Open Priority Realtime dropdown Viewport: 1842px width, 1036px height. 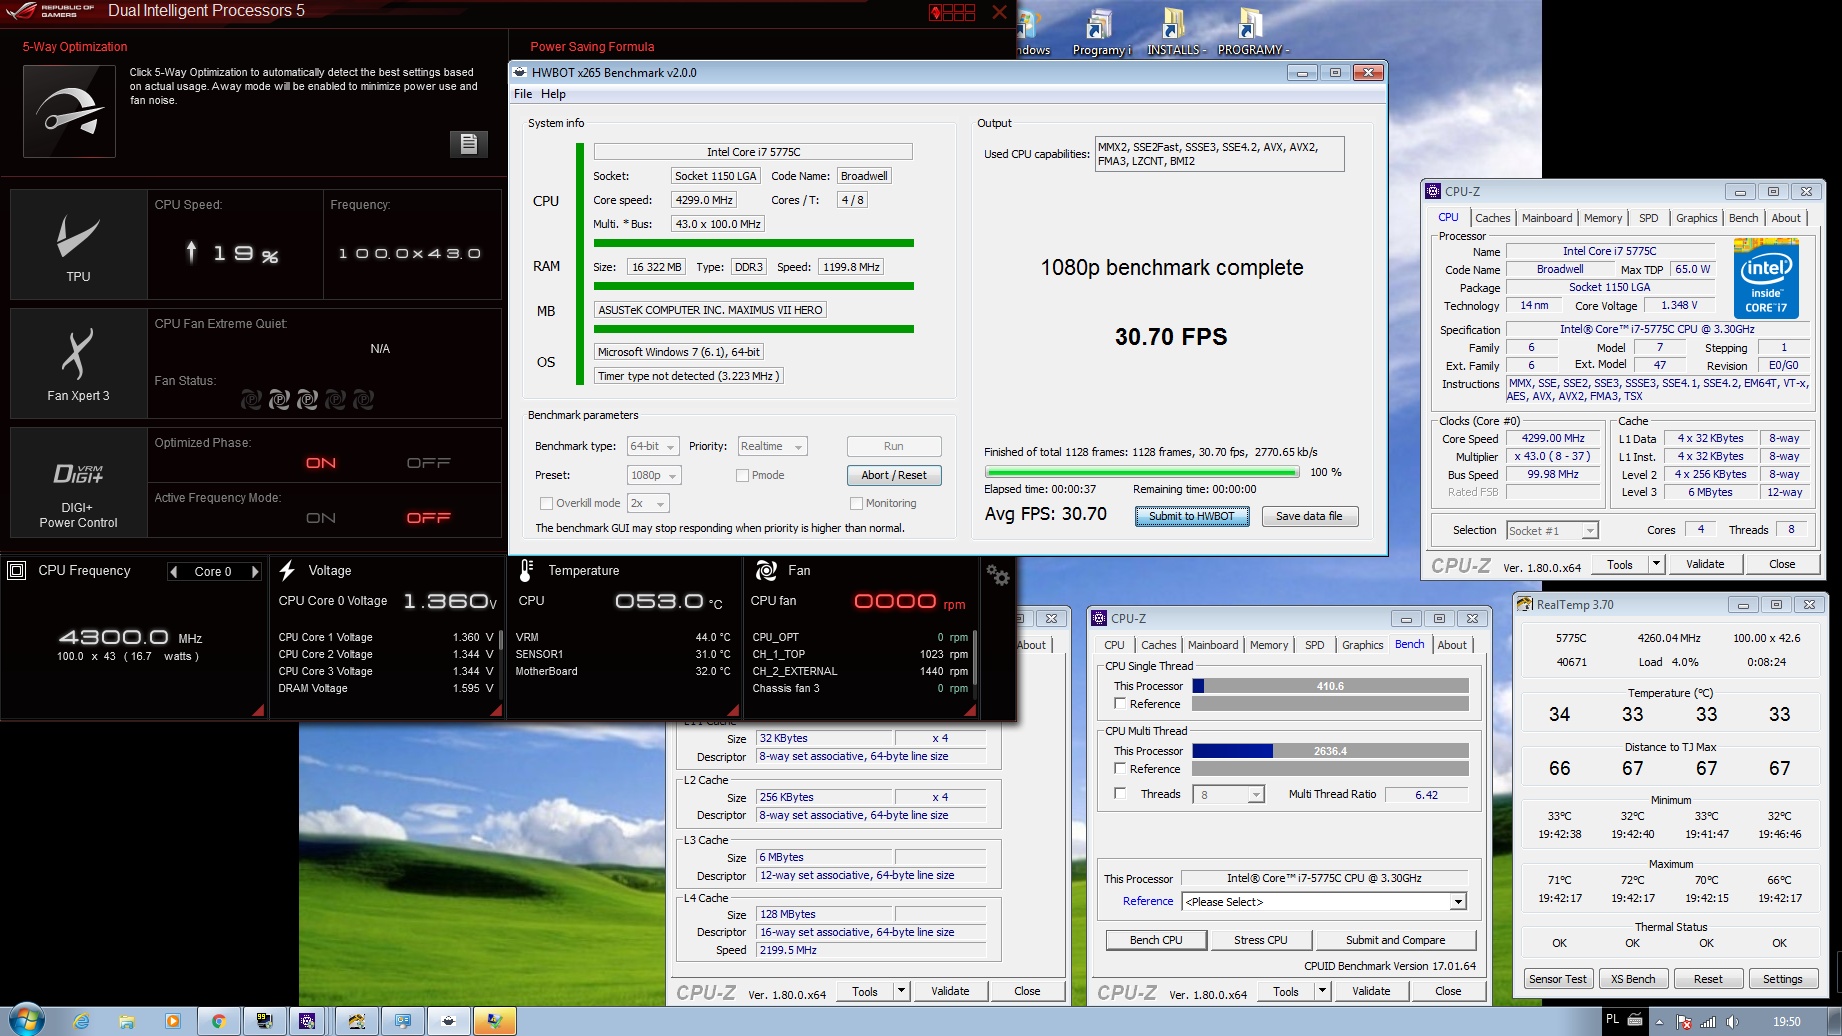click(772, 447)
